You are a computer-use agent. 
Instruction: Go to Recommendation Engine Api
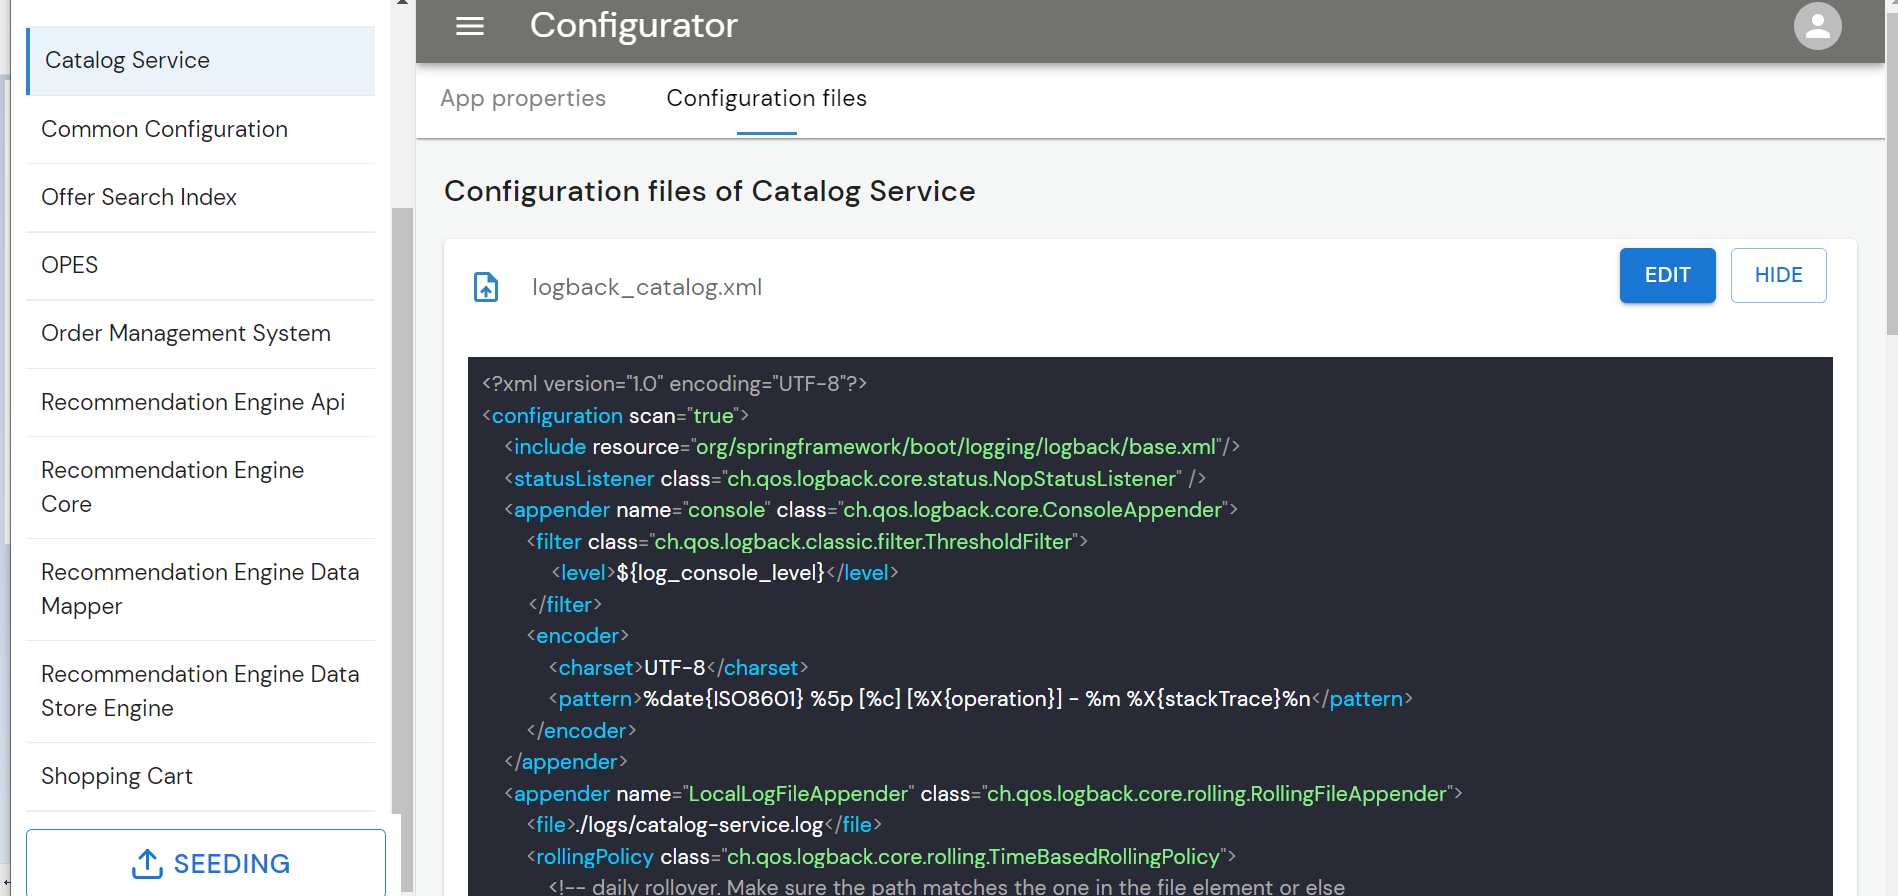[x=201, y=403]
